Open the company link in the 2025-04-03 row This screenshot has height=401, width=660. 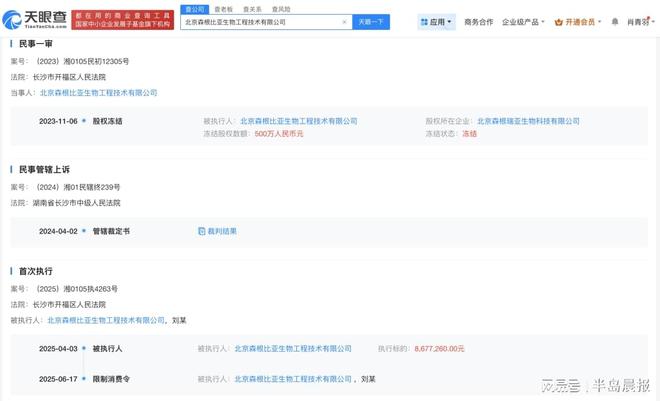pos(293,348)
